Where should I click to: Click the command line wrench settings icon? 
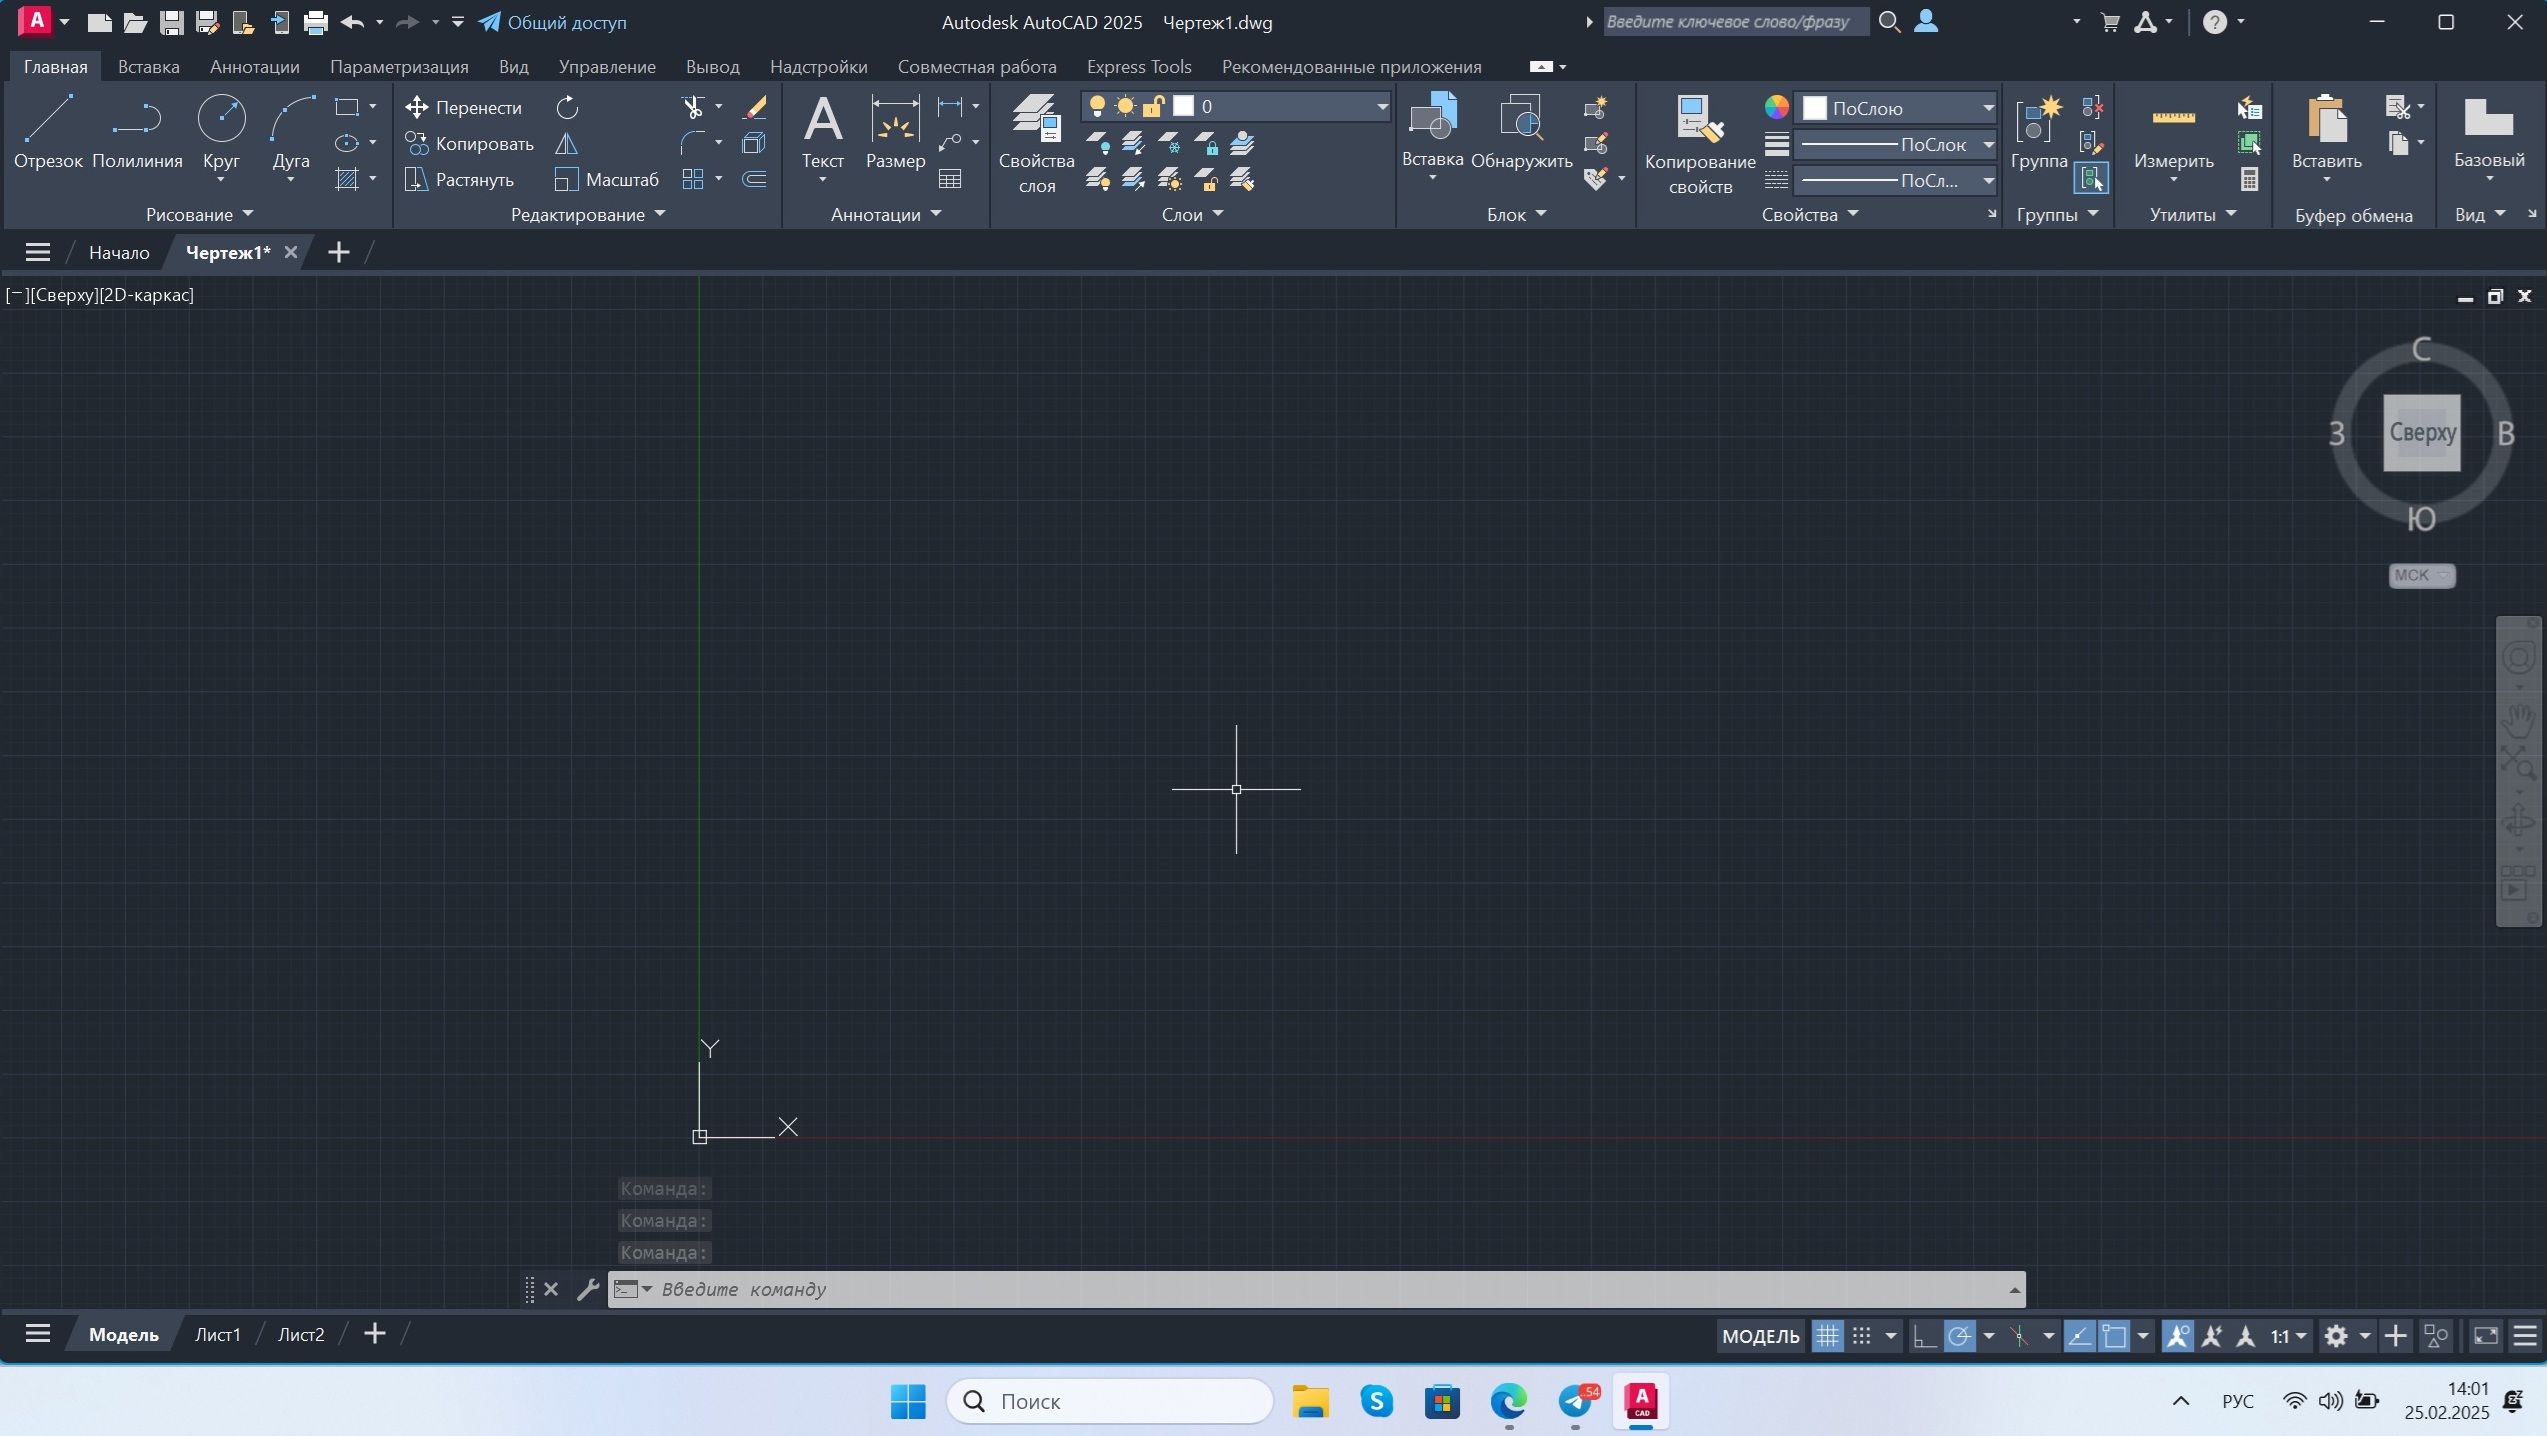click(588, 1289)
